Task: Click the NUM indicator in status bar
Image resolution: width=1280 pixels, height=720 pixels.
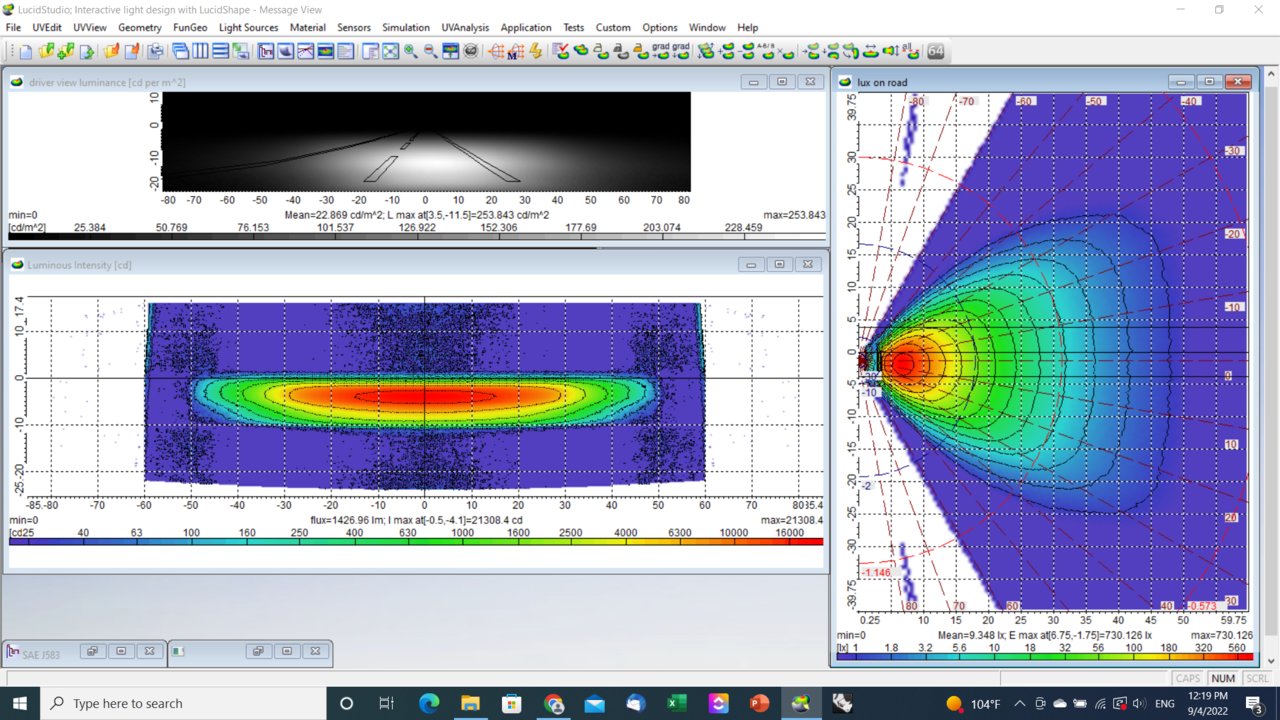Action: click(1223, 678)
